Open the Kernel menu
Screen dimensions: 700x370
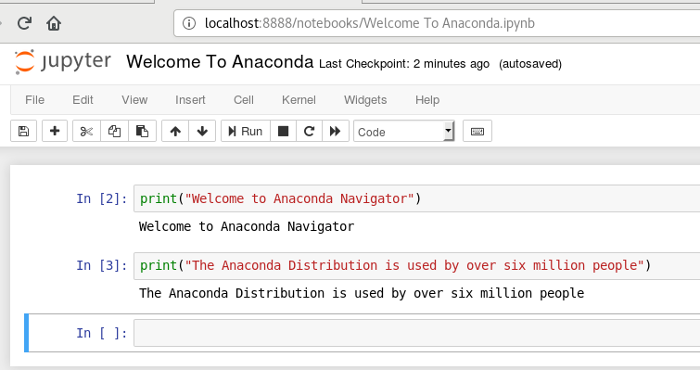tap(299, 100)
